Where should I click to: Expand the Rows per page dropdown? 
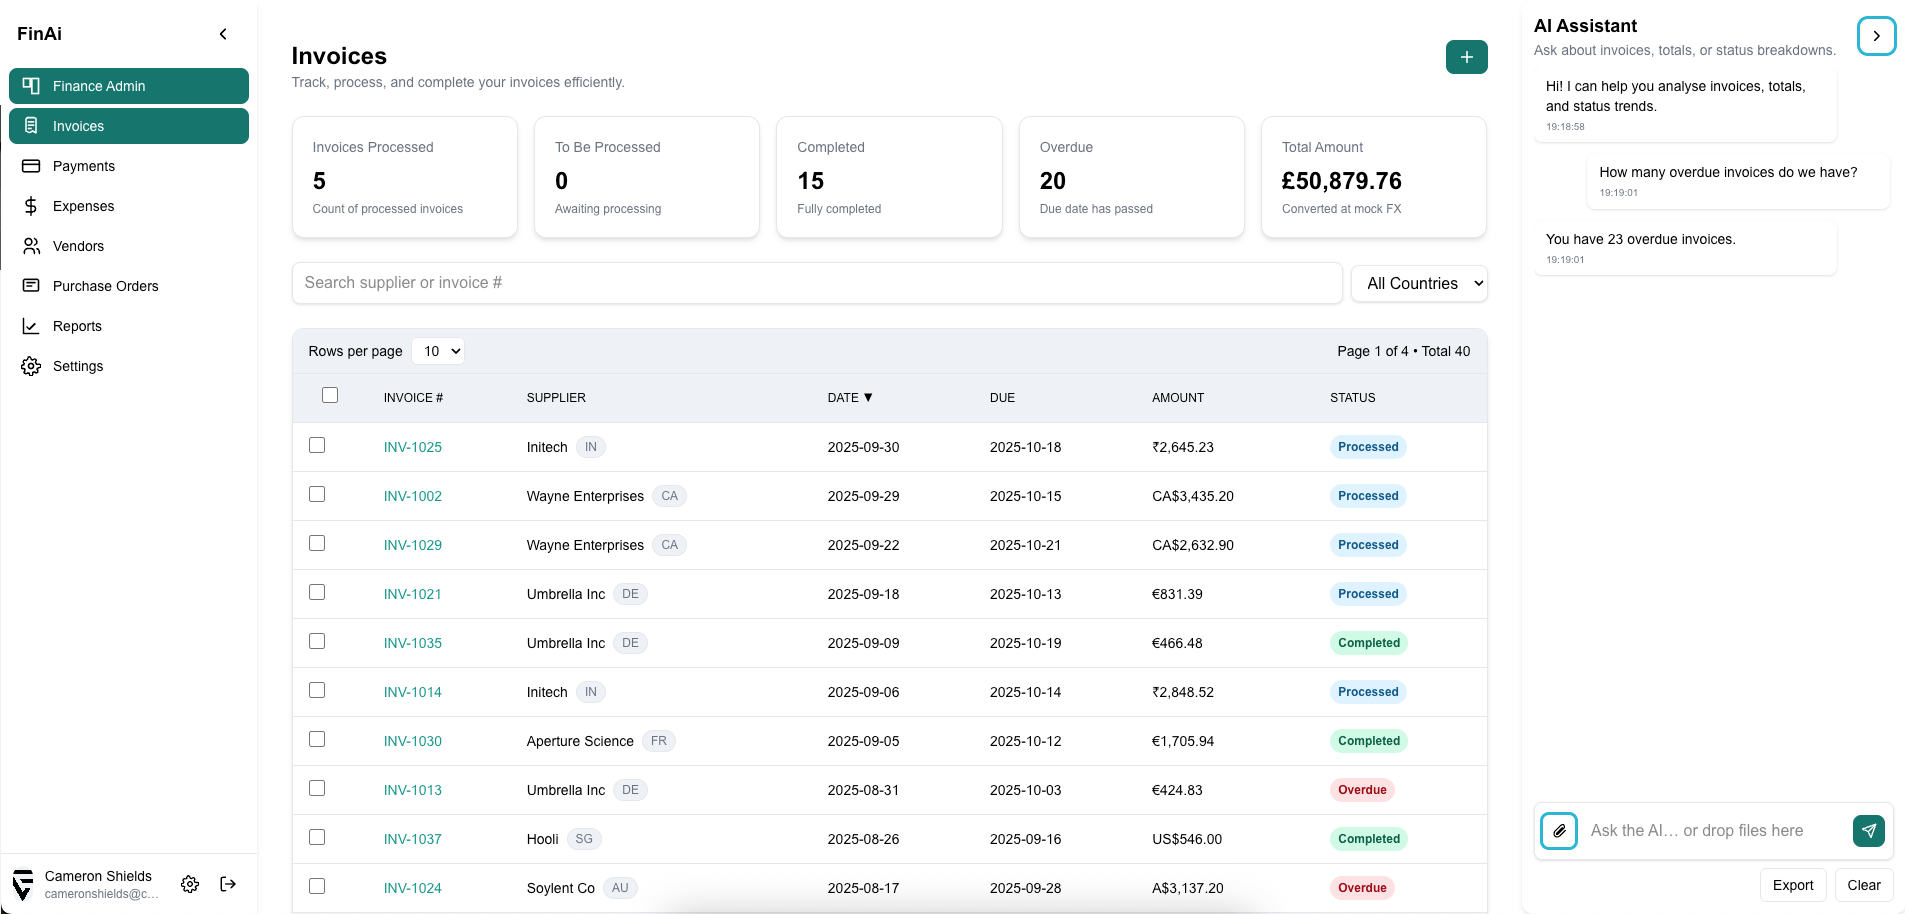point(438,351)
